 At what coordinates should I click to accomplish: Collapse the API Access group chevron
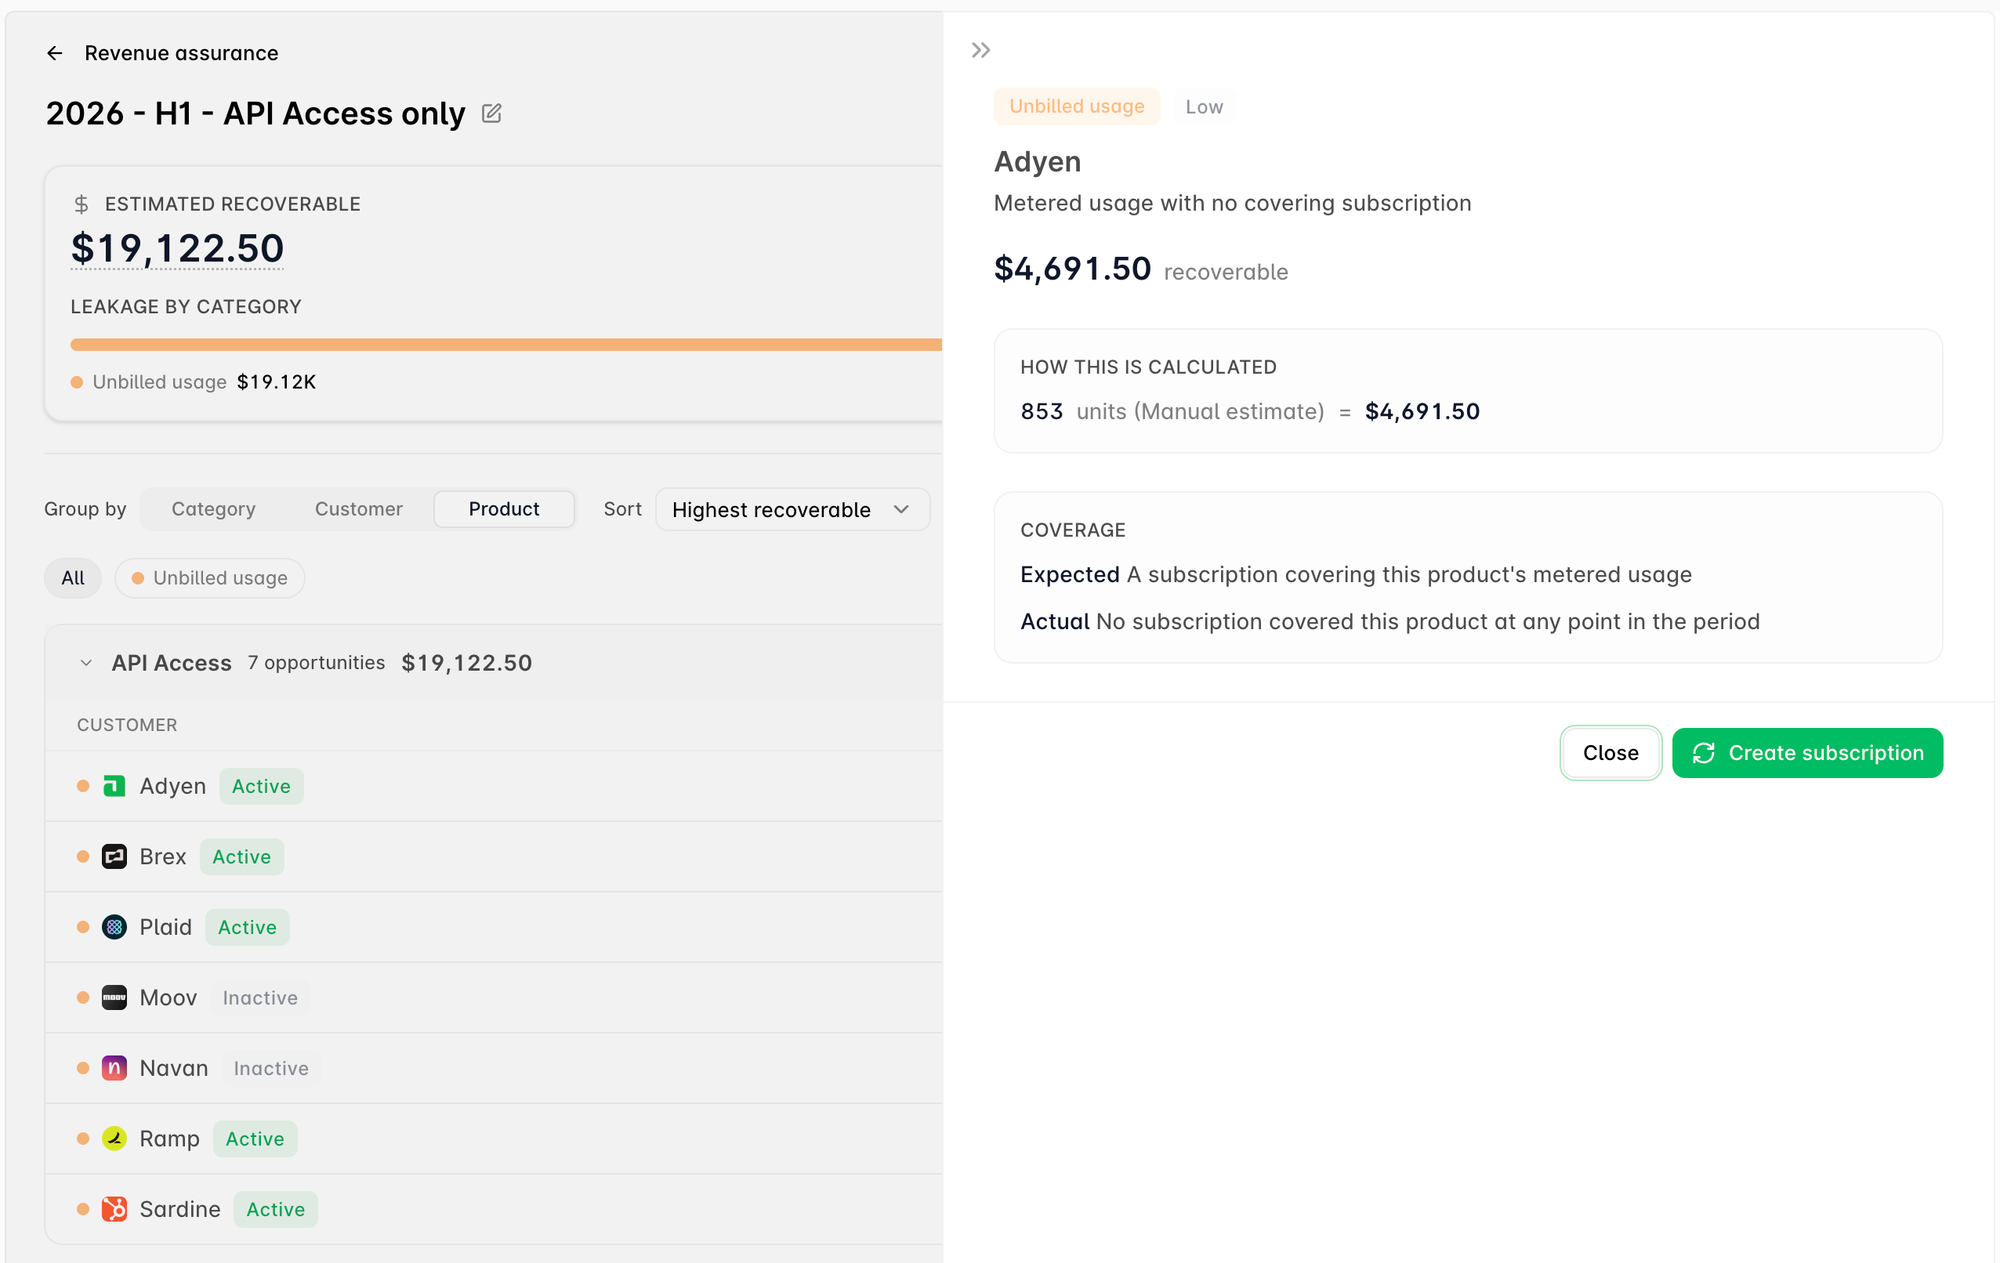(x=86, y=663)
